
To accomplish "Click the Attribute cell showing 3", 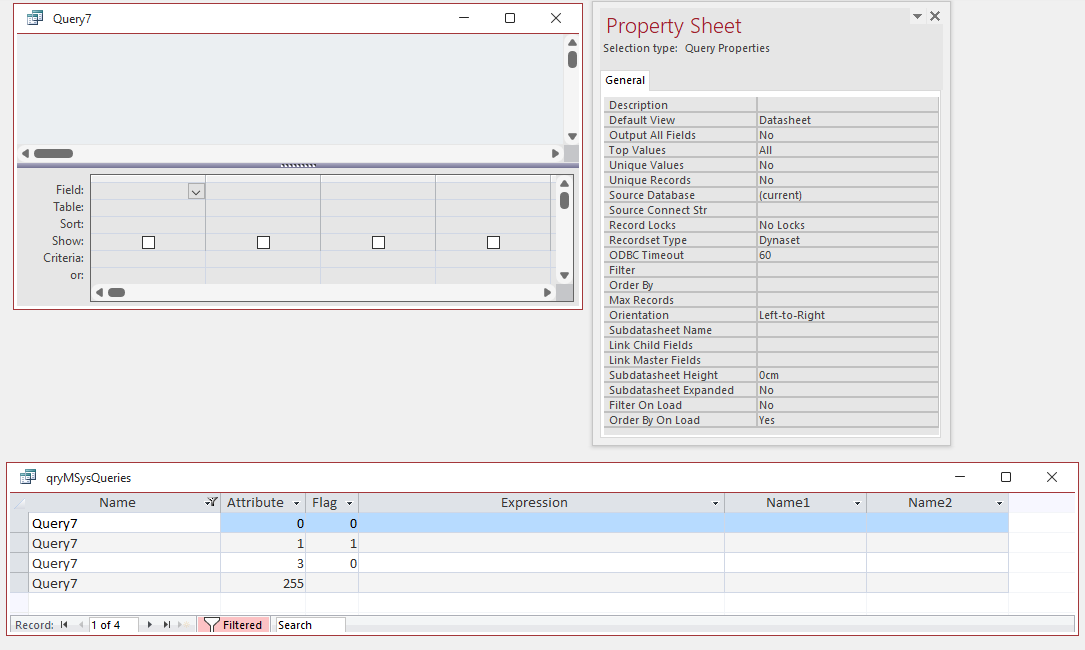I will click(x=263, y=563).
